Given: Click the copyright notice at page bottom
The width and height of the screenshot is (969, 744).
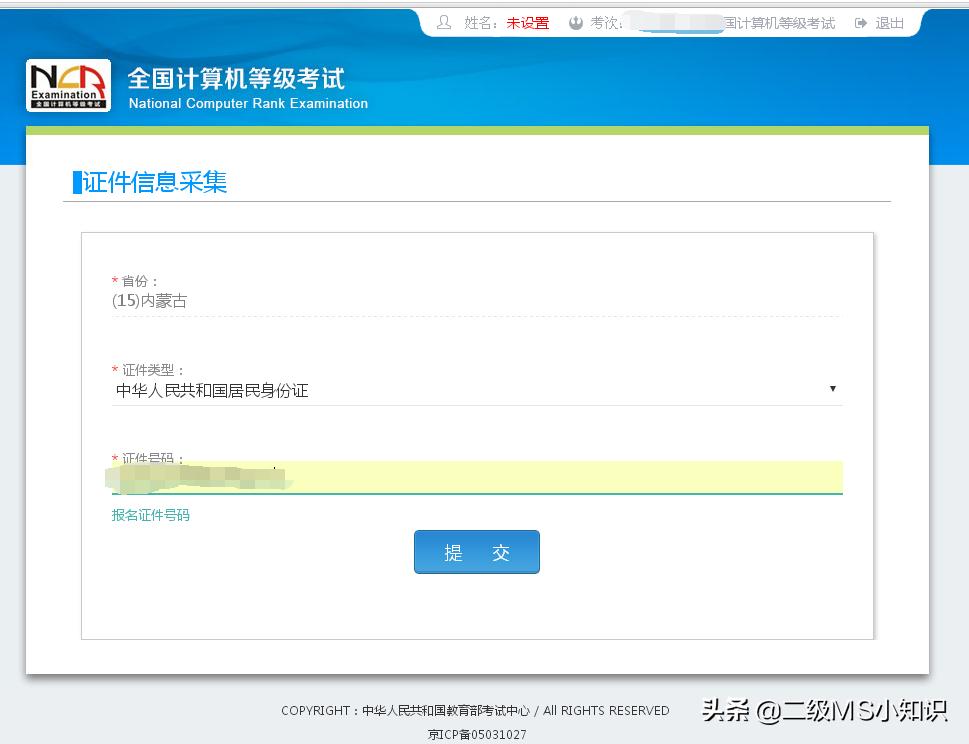Looking at the screenshot, I should coord(474,710).
